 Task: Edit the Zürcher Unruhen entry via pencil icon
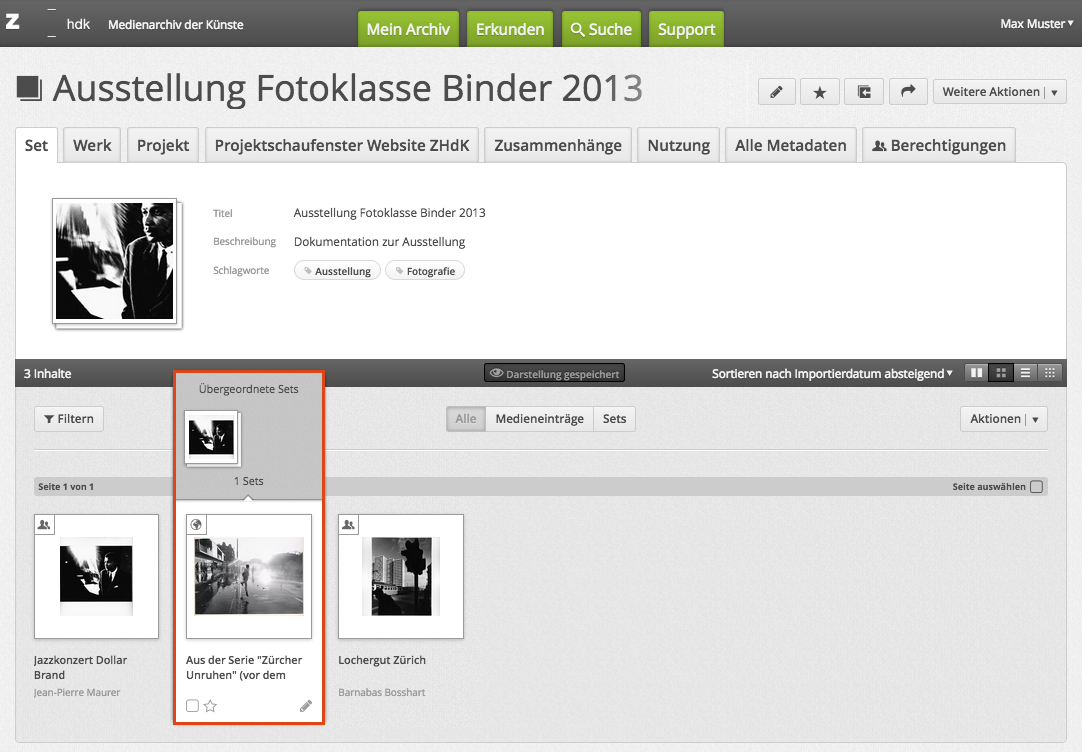(x=306, y=706)
